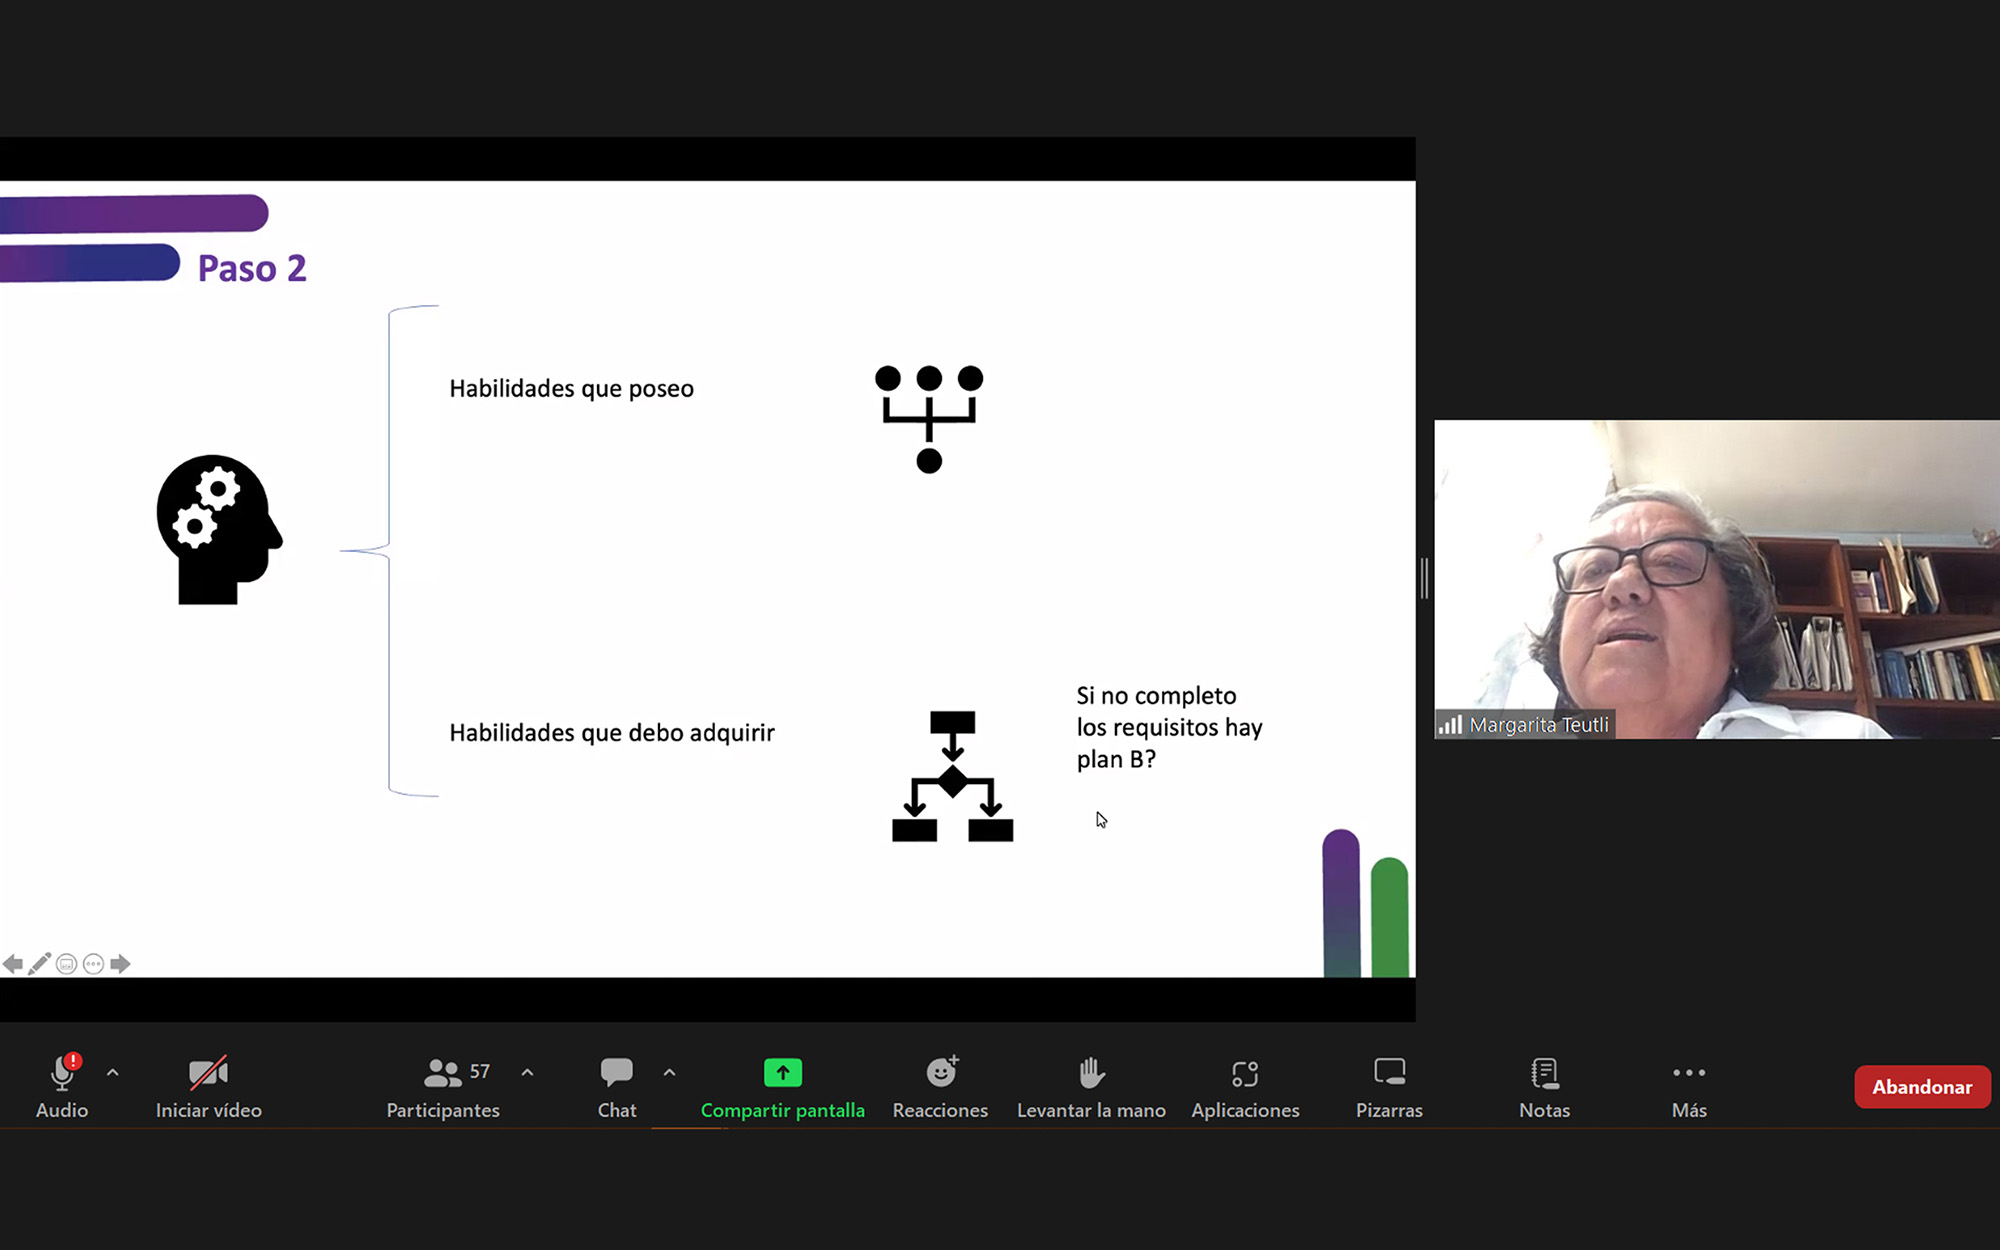Select Margarita Teutli's video thumbnail
Viewport: 2000px width, 1250px height.
[x=1716, y=579]
